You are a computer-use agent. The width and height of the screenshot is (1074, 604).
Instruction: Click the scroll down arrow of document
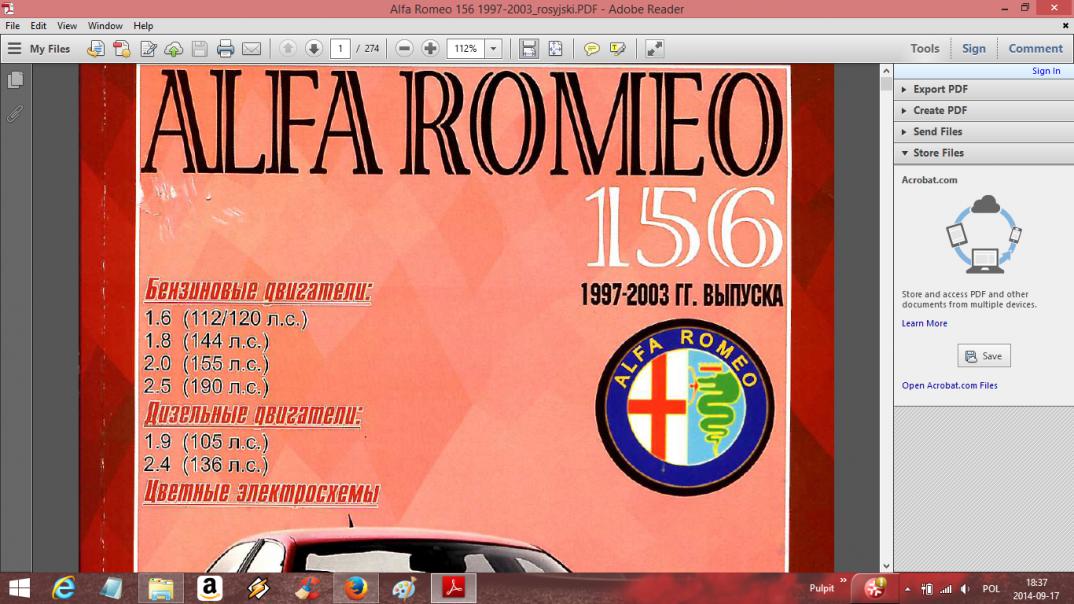pyautogui.click(x=886, y=566)
